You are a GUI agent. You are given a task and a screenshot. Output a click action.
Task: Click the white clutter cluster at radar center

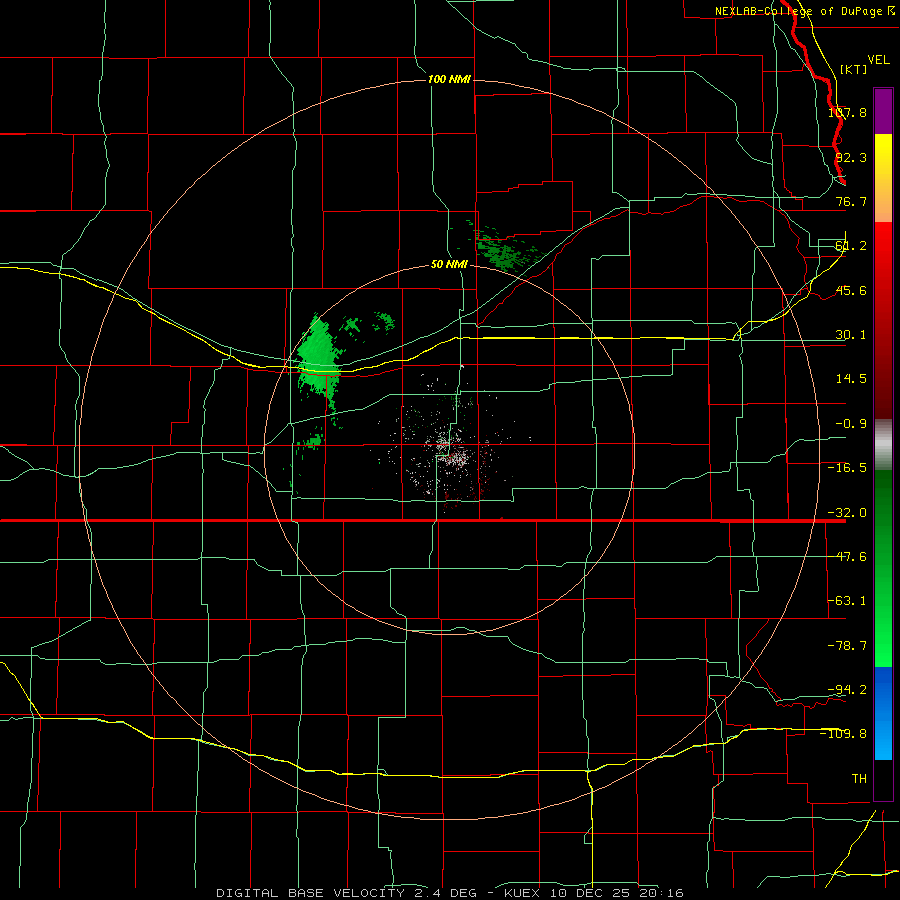(451, 453)
